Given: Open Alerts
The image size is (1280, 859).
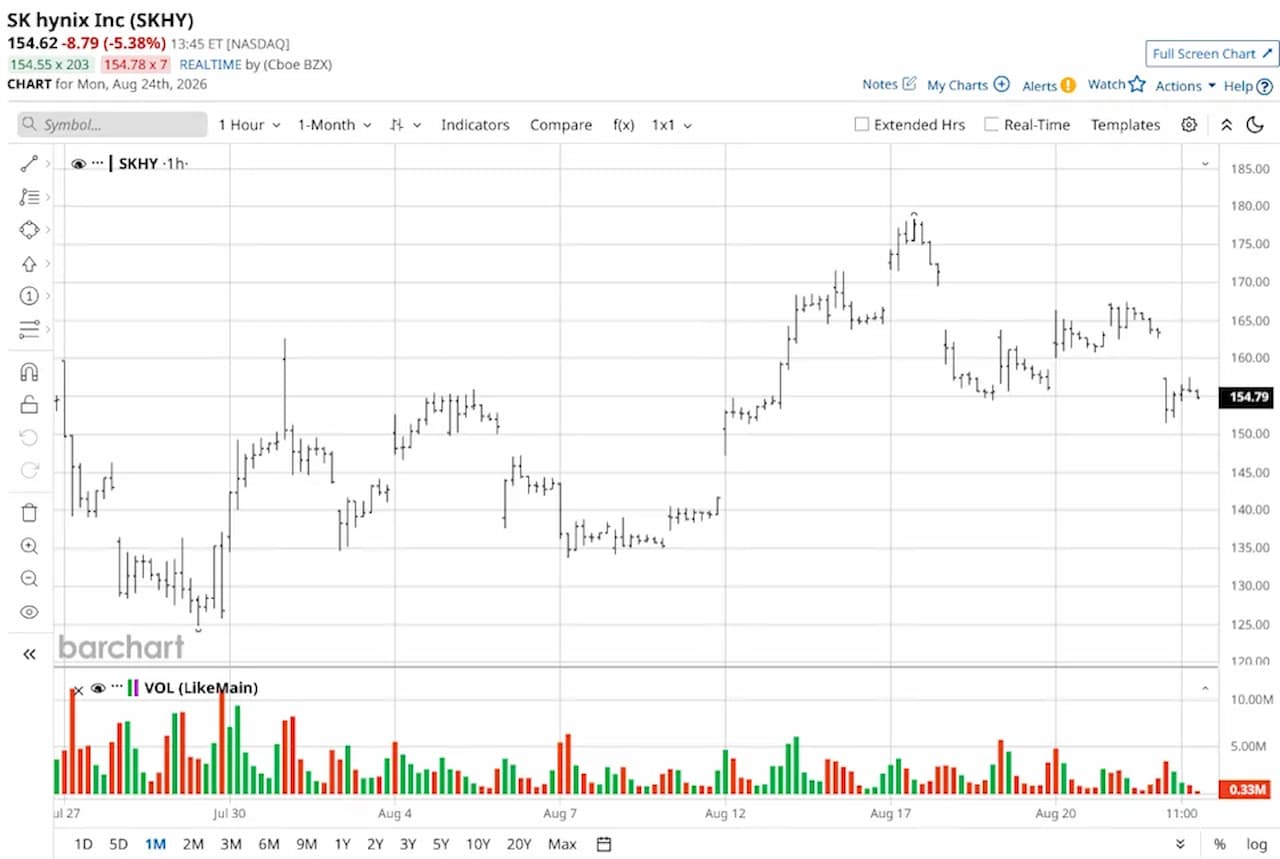Looking at the screenshot, I should 1049,85.
